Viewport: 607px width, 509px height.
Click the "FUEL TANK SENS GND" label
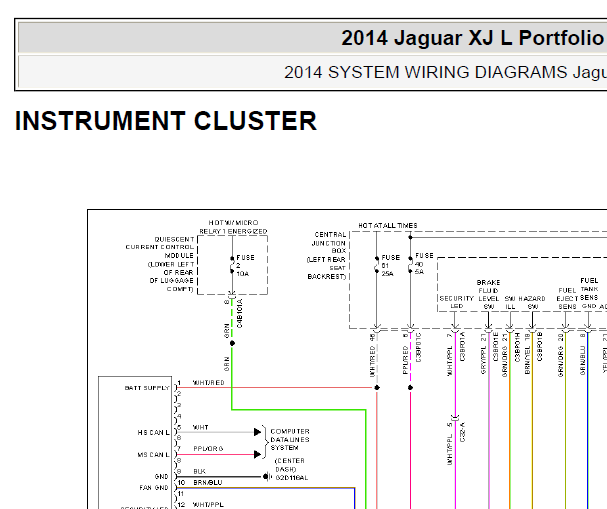[x=589, y=293]
